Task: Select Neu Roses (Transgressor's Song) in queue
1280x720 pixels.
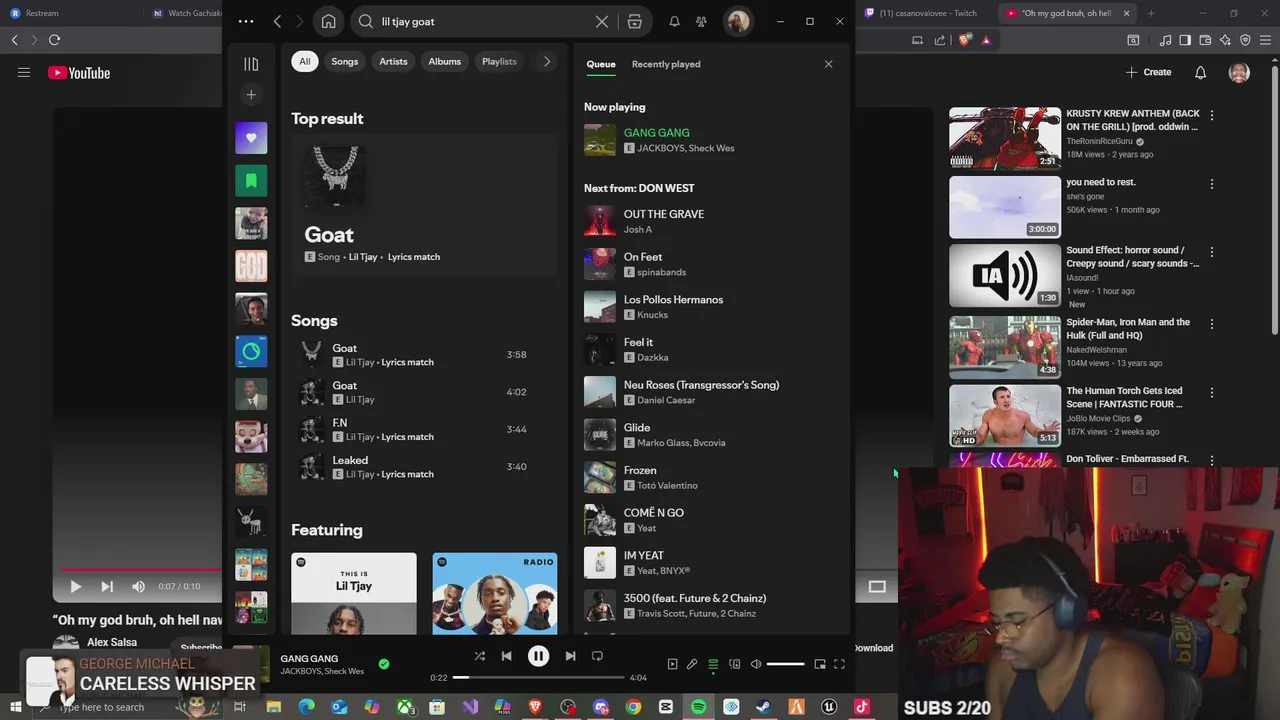Action: [x=712, y=392]
